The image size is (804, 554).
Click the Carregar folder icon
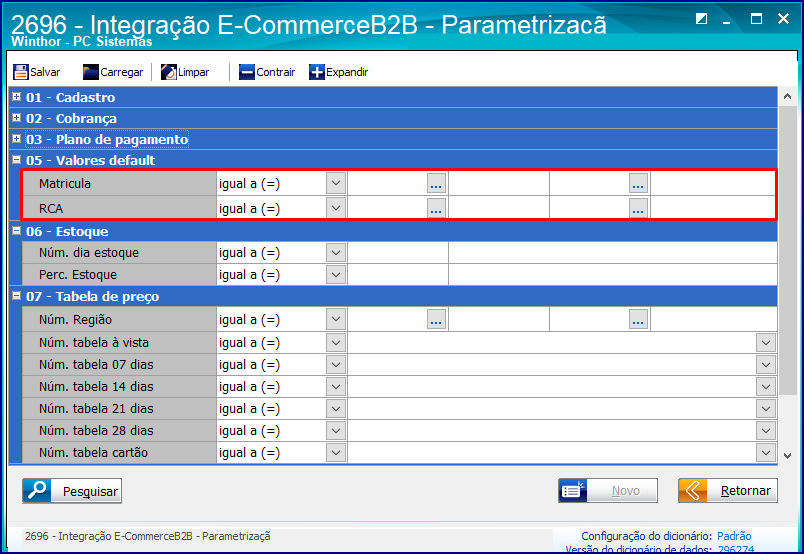pyautogui.click(x=91, y=72)
